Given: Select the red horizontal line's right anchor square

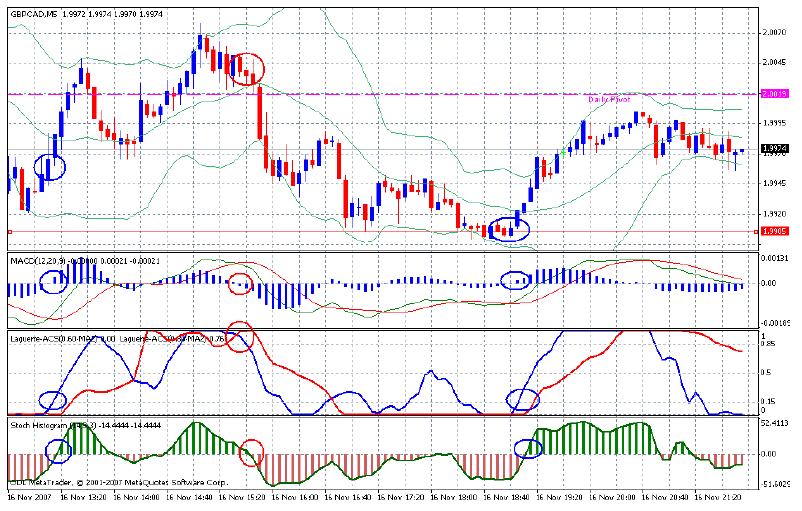Looking at the screenshot, I should click(756, 232).
